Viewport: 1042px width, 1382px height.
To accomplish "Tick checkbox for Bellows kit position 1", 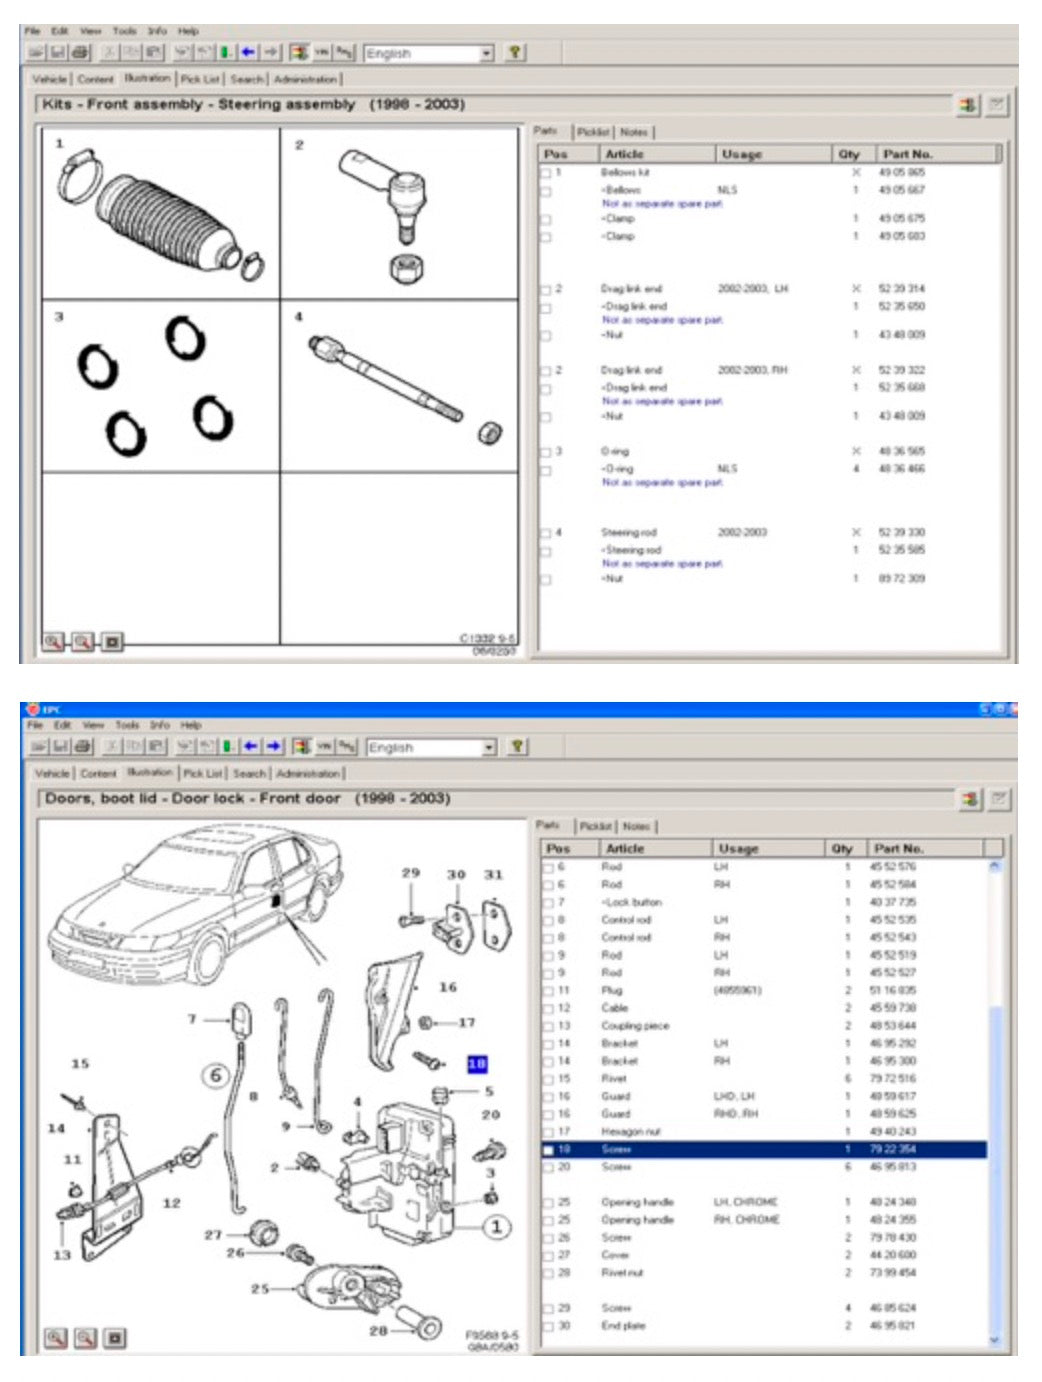I will click(546, 173).
